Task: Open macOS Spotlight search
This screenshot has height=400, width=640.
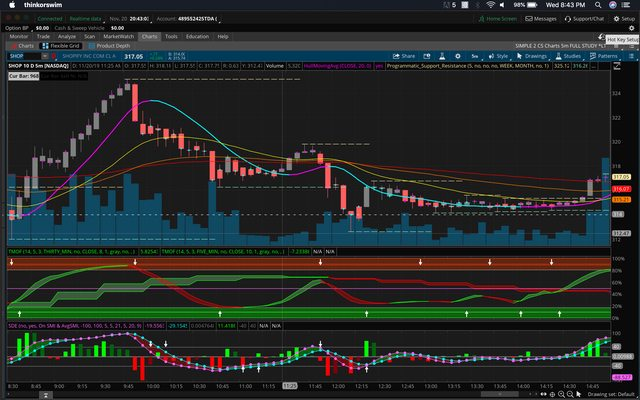Action: (x=598, y=5)
